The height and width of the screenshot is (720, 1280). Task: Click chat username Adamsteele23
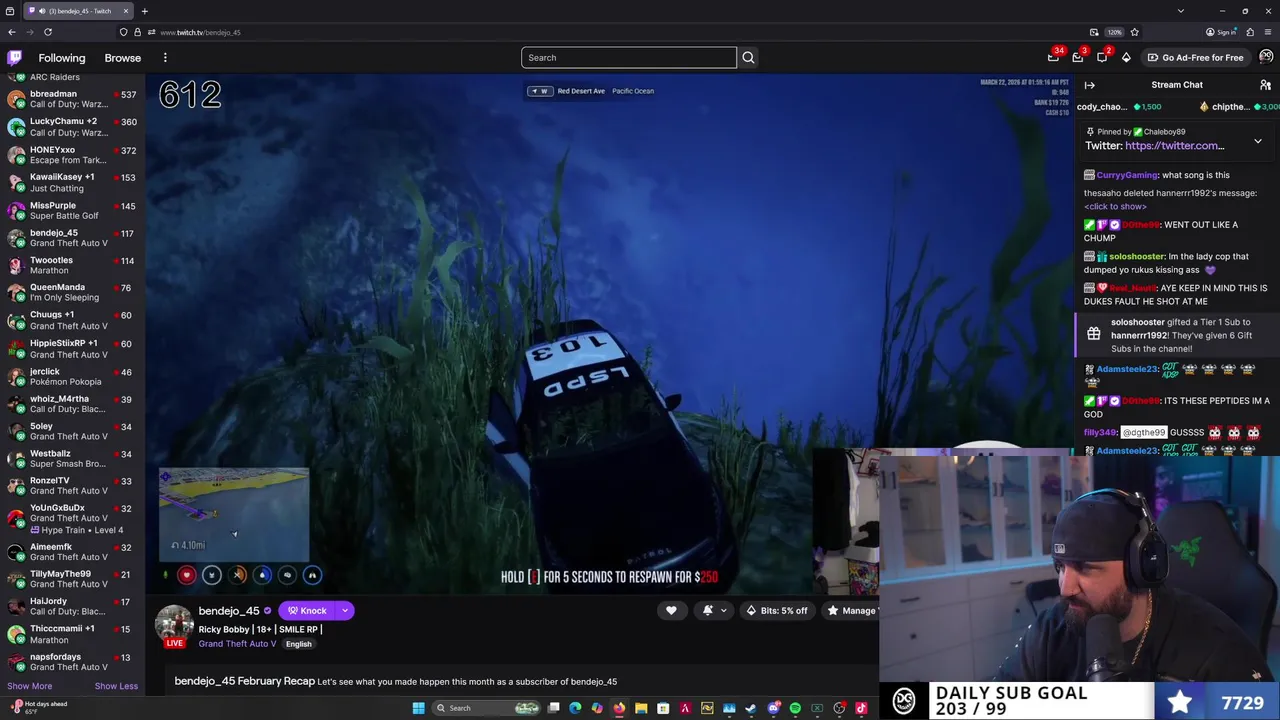point(1126,369)
